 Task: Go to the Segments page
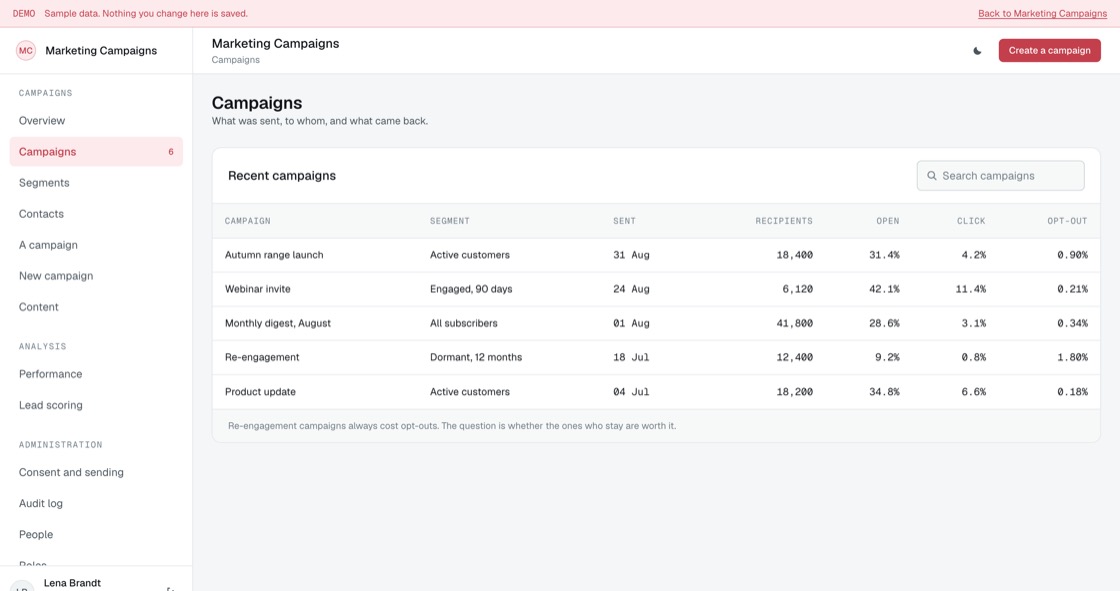[x=96, y=183]
